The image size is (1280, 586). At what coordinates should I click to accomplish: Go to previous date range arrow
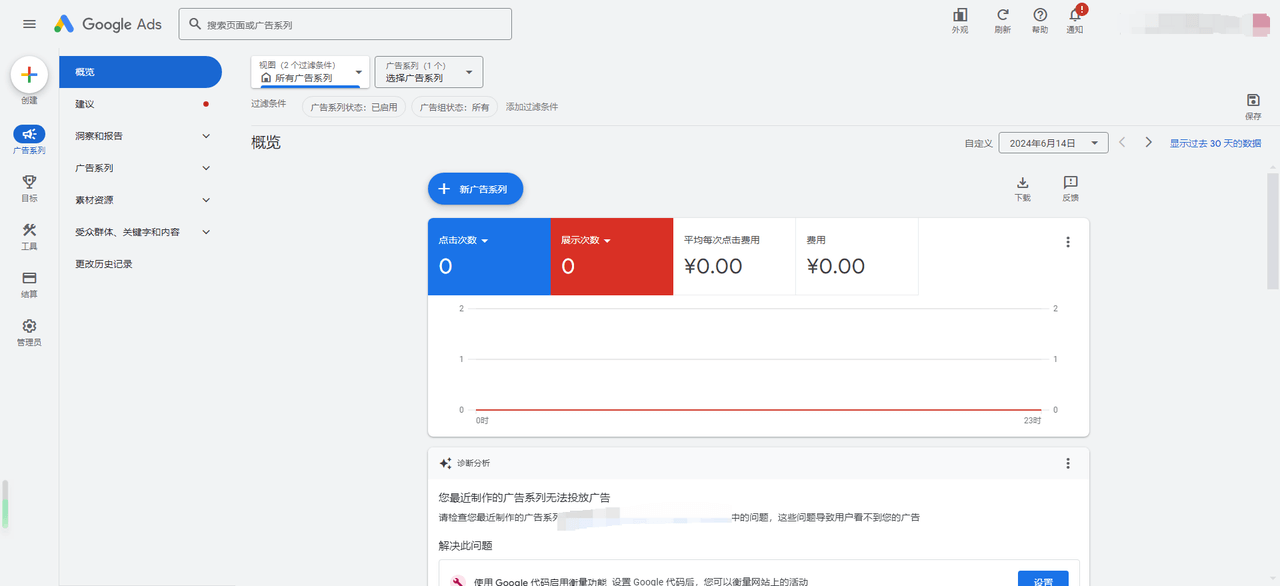click(x=1122, y=143)
